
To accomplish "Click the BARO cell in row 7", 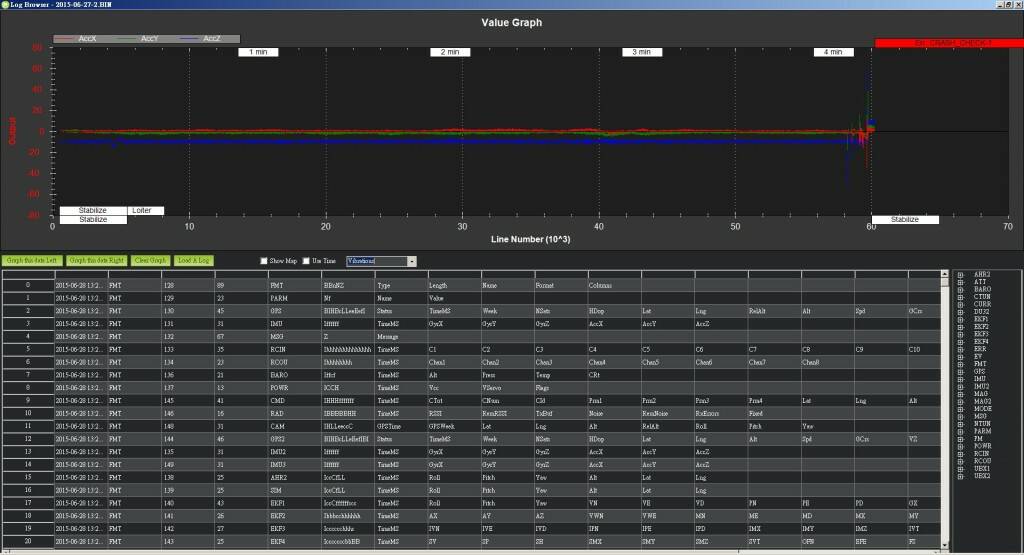I will pyautogui.click(x=295, y=375).
